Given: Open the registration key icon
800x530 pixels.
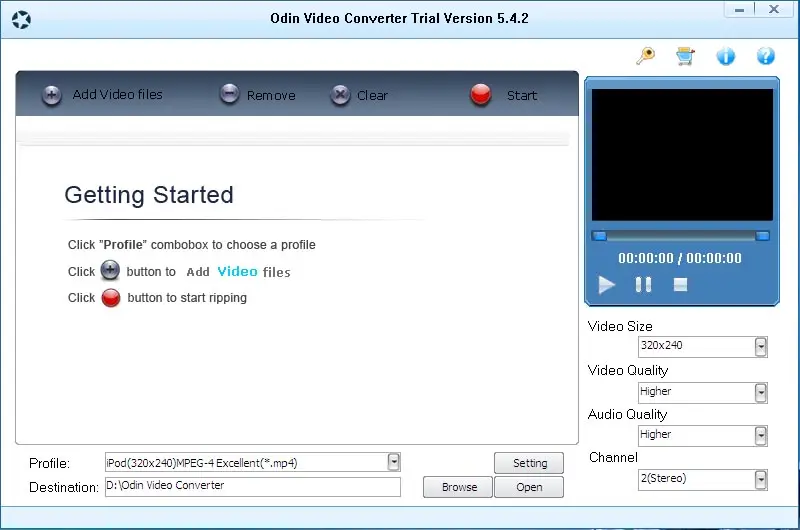Looking at the screenshot, I should 645,56.
